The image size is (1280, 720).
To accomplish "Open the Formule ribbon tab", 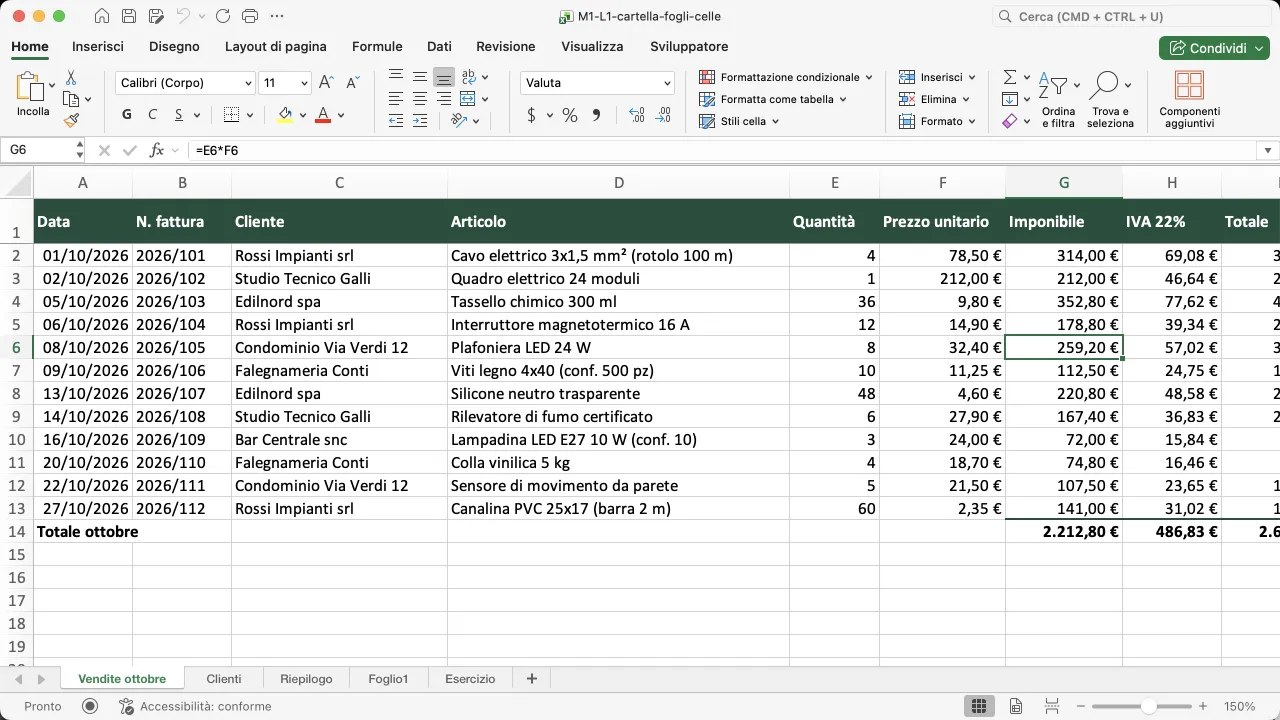I will [x=377, y=47].
